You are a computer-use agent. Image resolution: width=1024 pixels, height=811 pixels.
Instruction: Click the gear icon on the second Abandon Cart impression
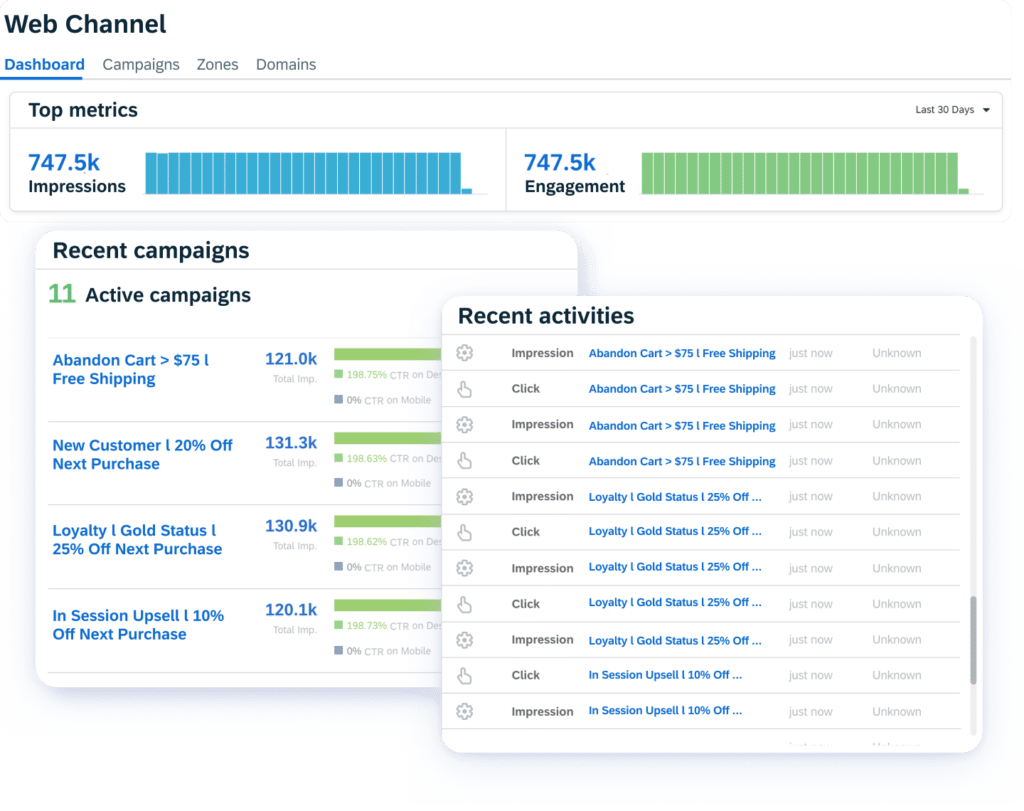coord(463,425)
